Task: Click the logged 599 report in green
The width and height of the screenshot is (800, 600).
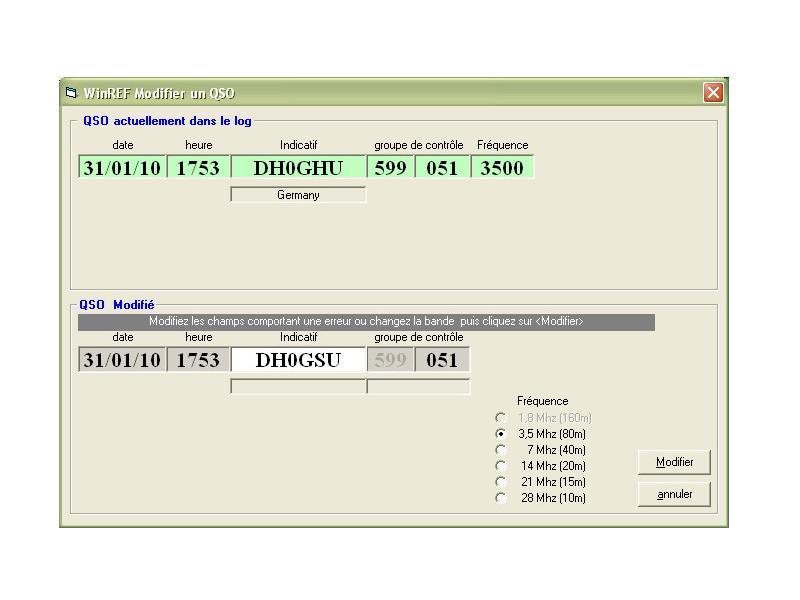Action: point(390,167)
